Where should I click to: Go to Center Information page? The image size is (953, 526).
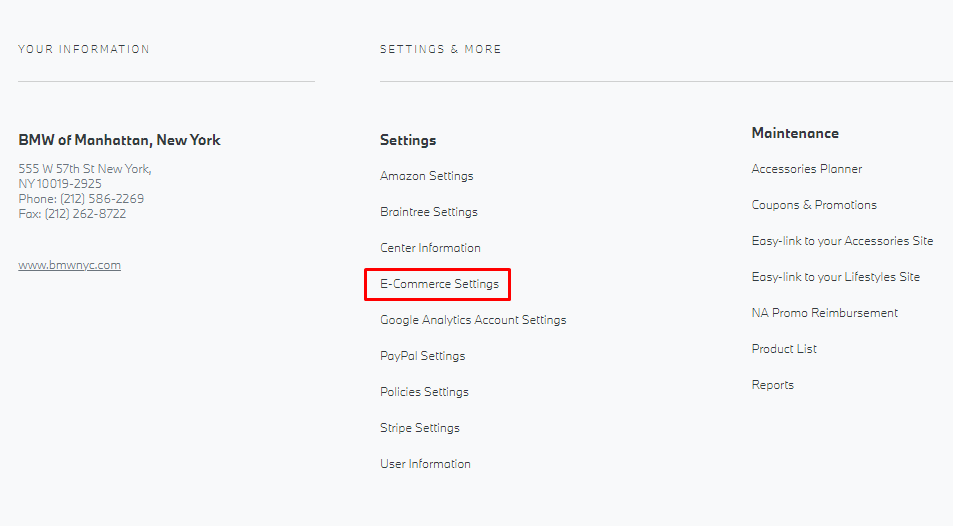click(x=430, y=247)
